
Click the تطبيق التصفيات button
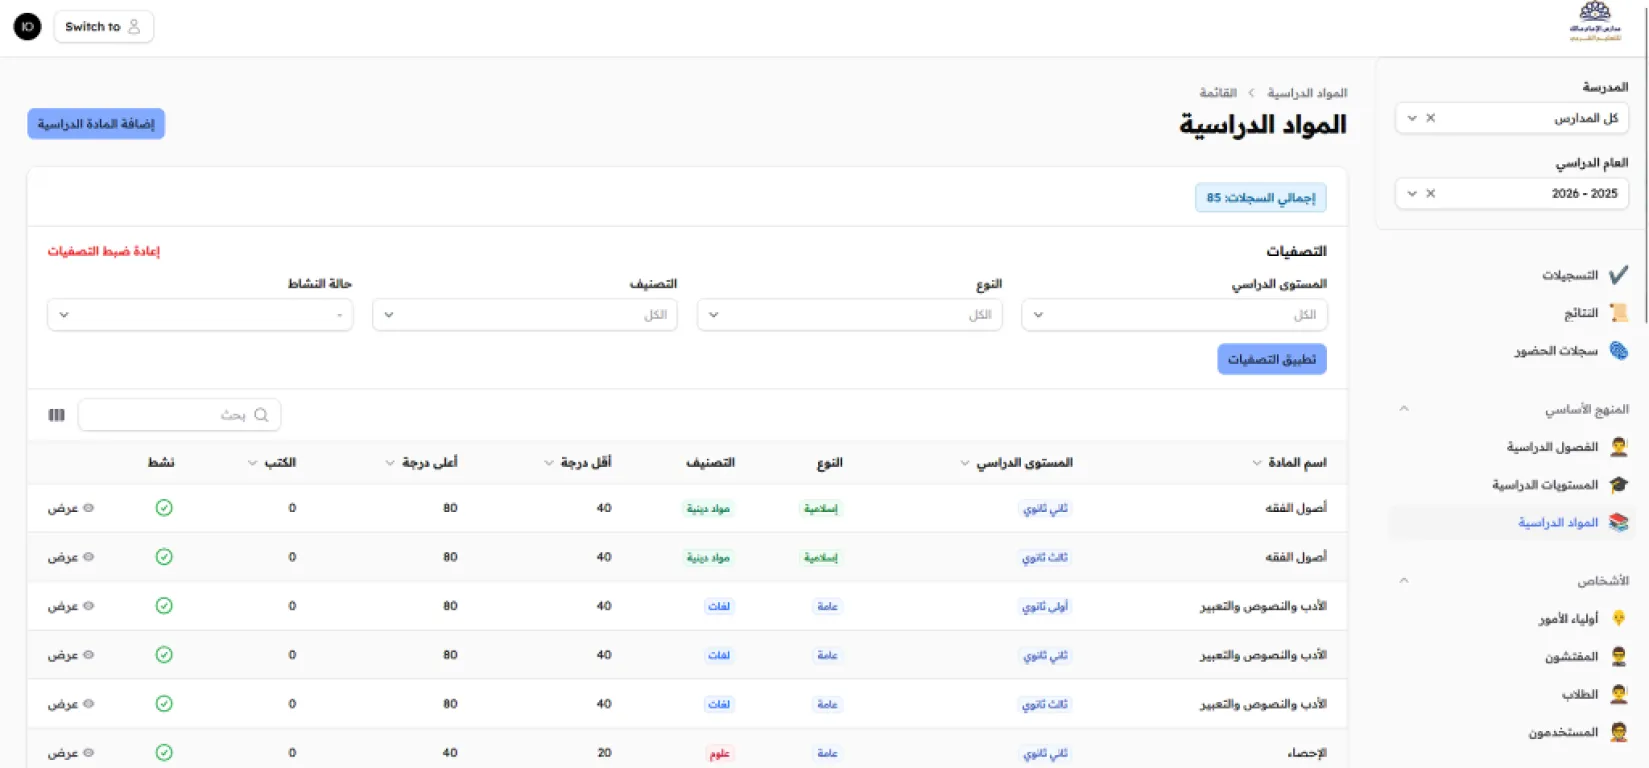click(1272, 359)
